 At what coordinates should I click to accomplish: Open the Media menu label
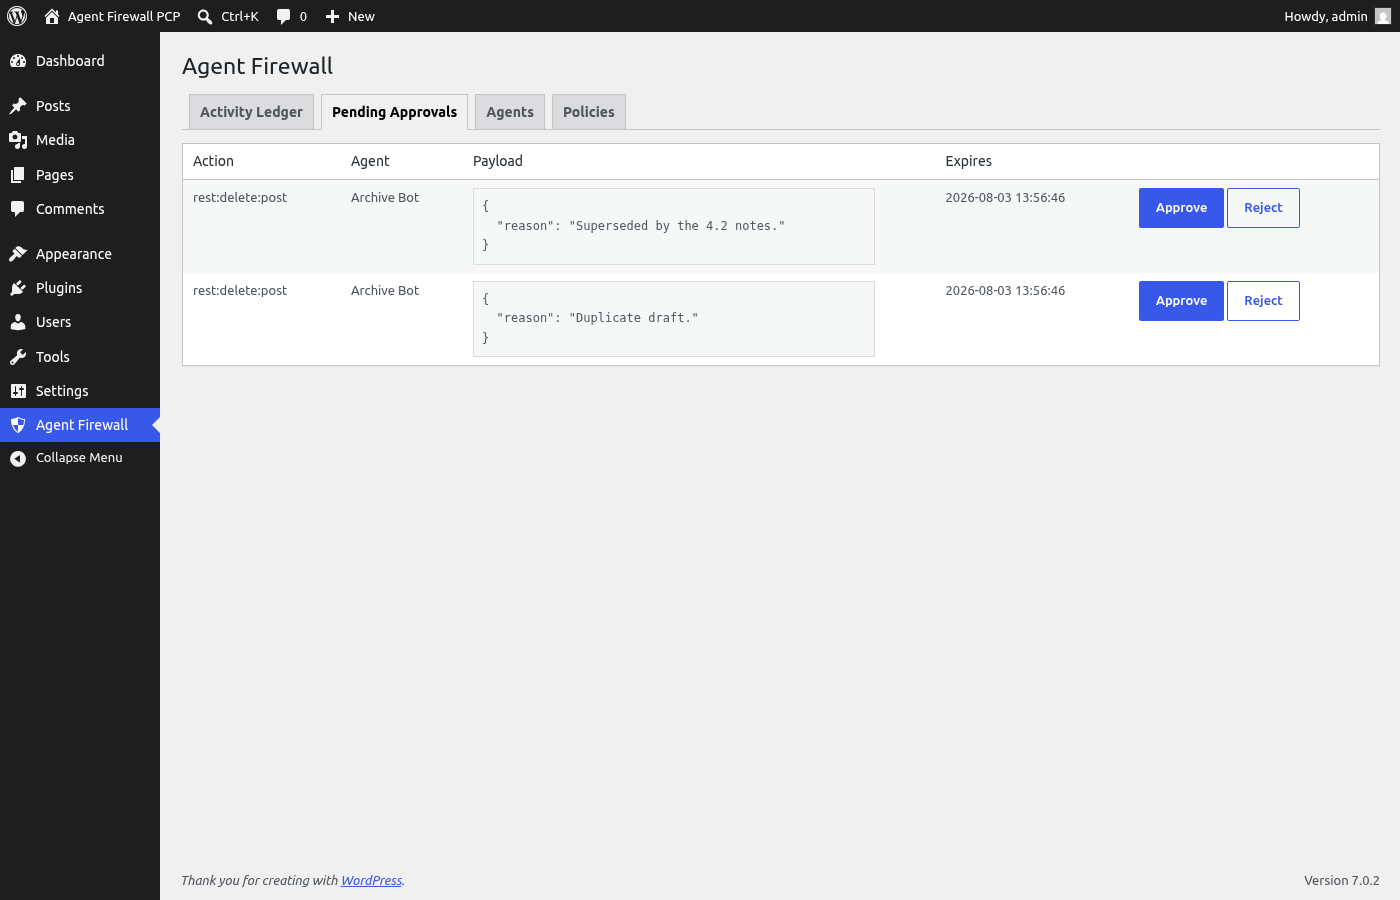click(x=55, y=140)
